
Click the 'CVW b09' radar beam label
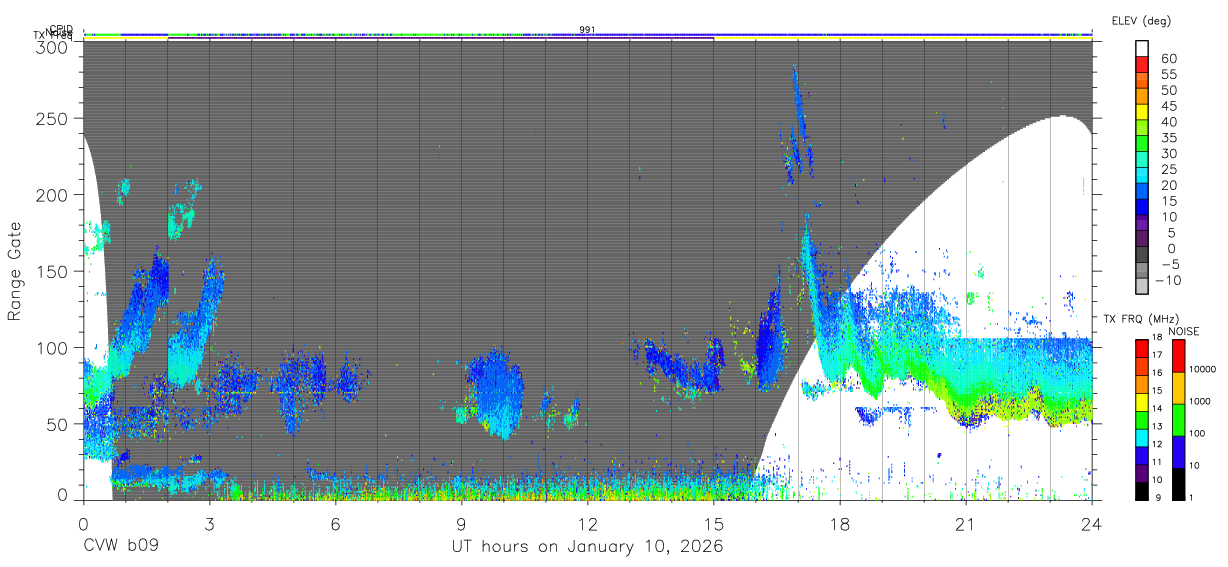point(121,547)
